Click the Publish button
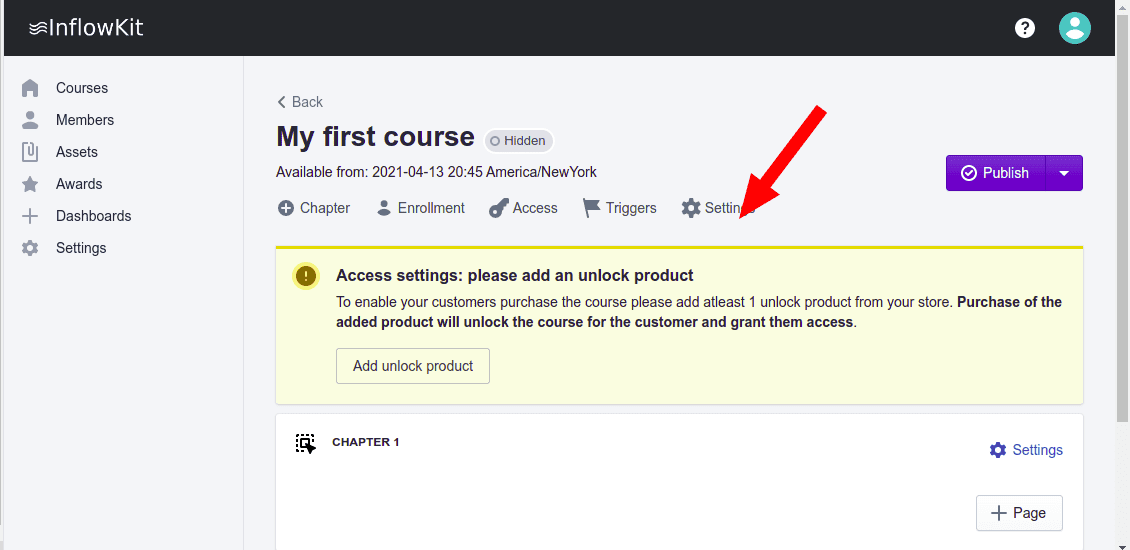This screenshot has width=1130, height=550. [x=995, y=173]
